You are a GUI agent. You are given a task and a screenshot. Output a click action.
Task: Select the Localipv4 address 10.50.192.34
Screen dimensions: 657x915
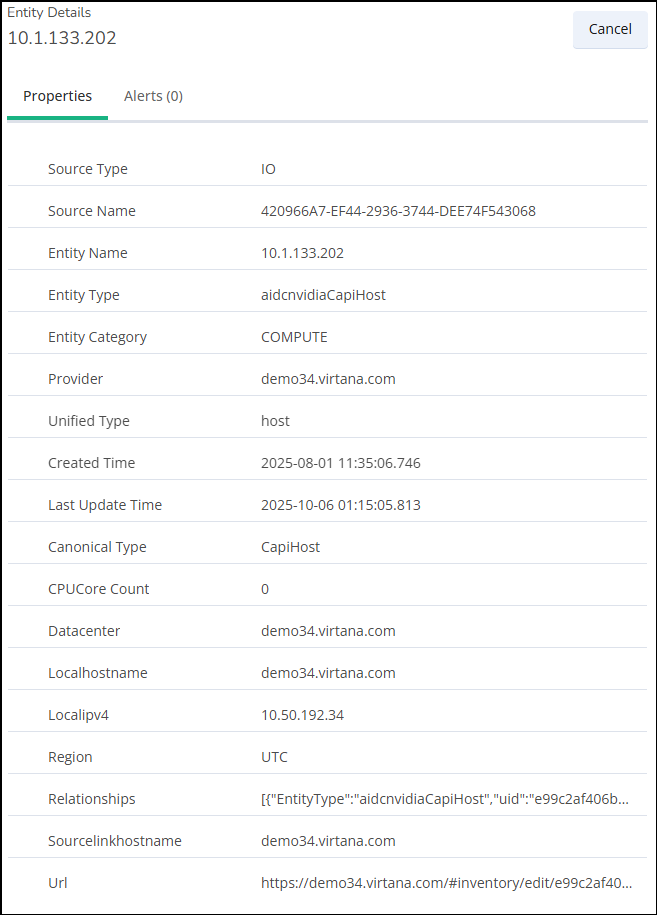303,715
